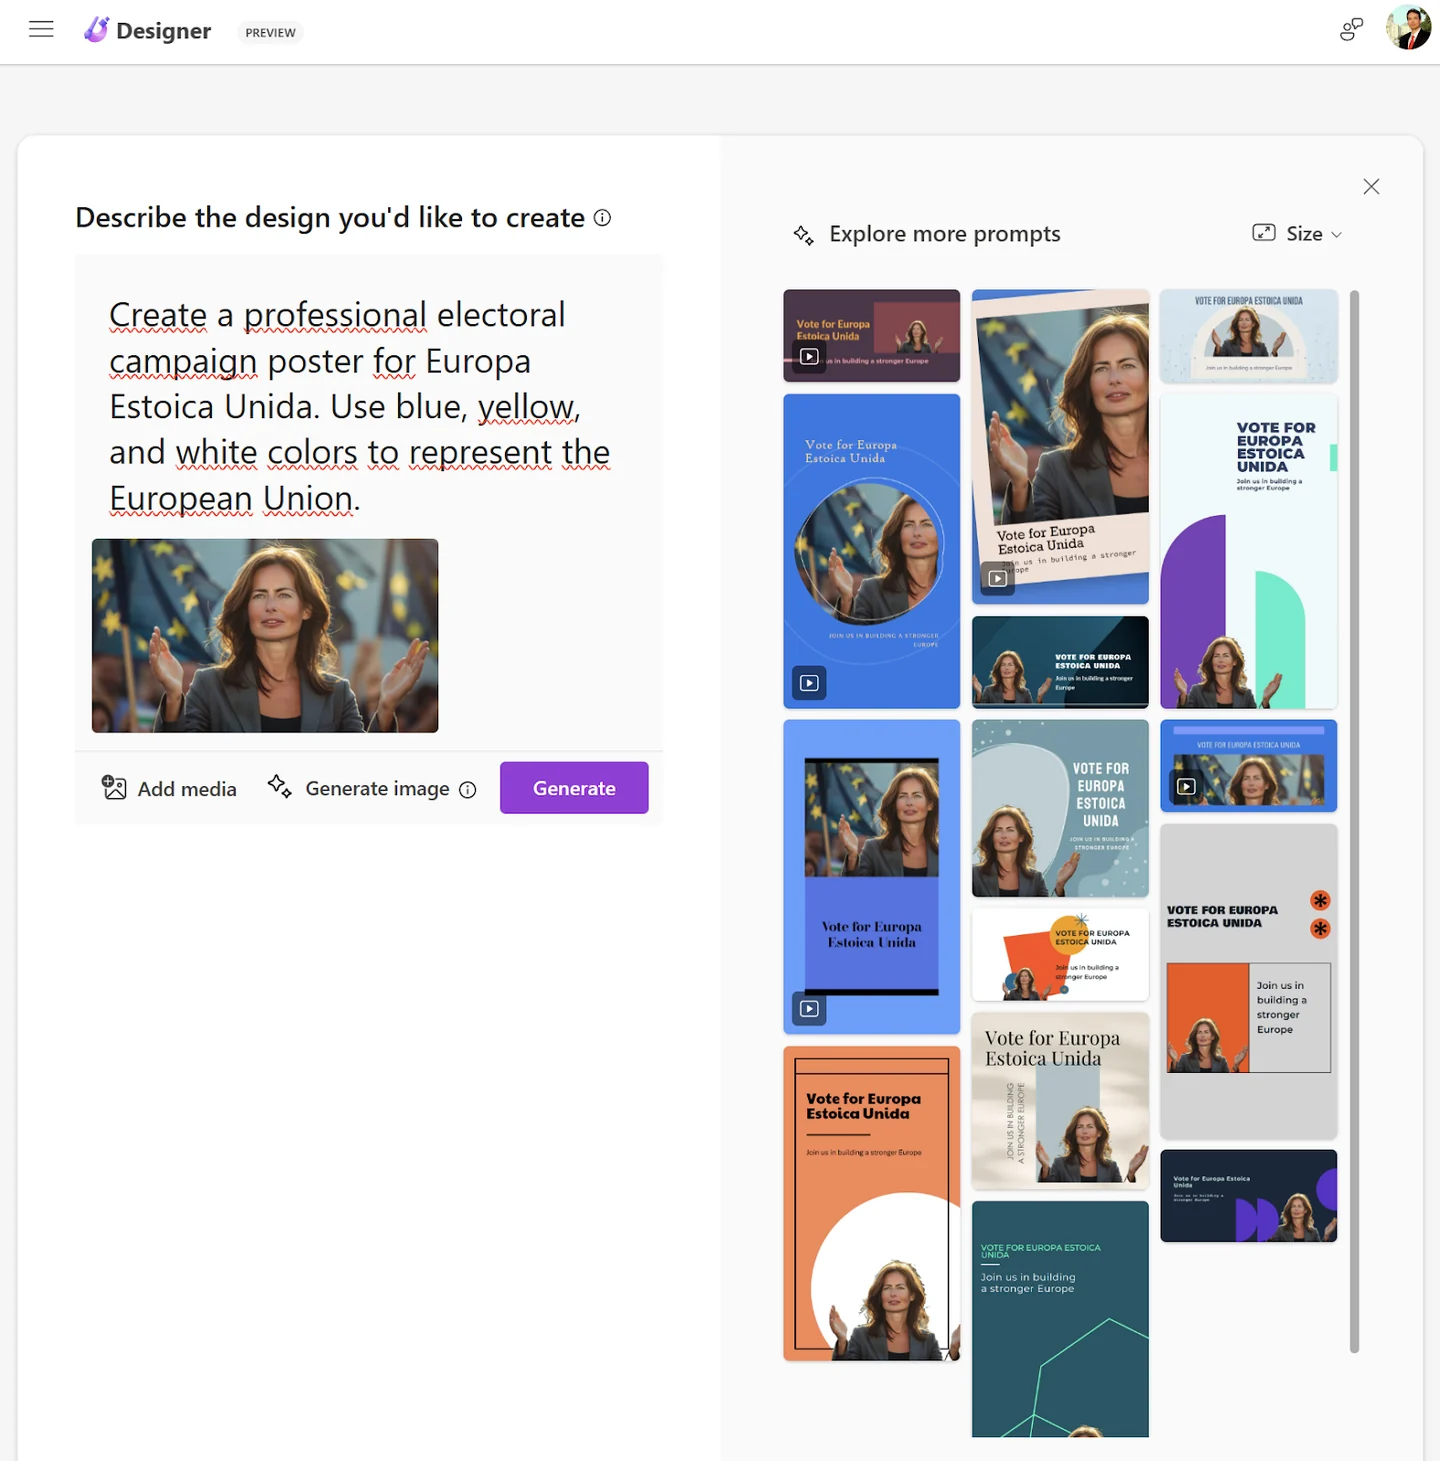Select the maroon Vote for Europa banner design
Viewport: 1440px width, 1461px height.
[x=871, y=336]
